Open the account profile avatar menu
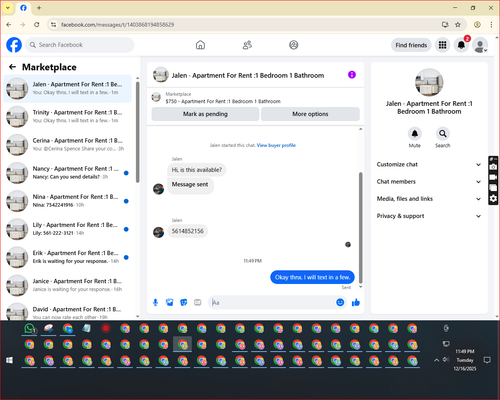The image size is (500, 400). tap(480, 45)
